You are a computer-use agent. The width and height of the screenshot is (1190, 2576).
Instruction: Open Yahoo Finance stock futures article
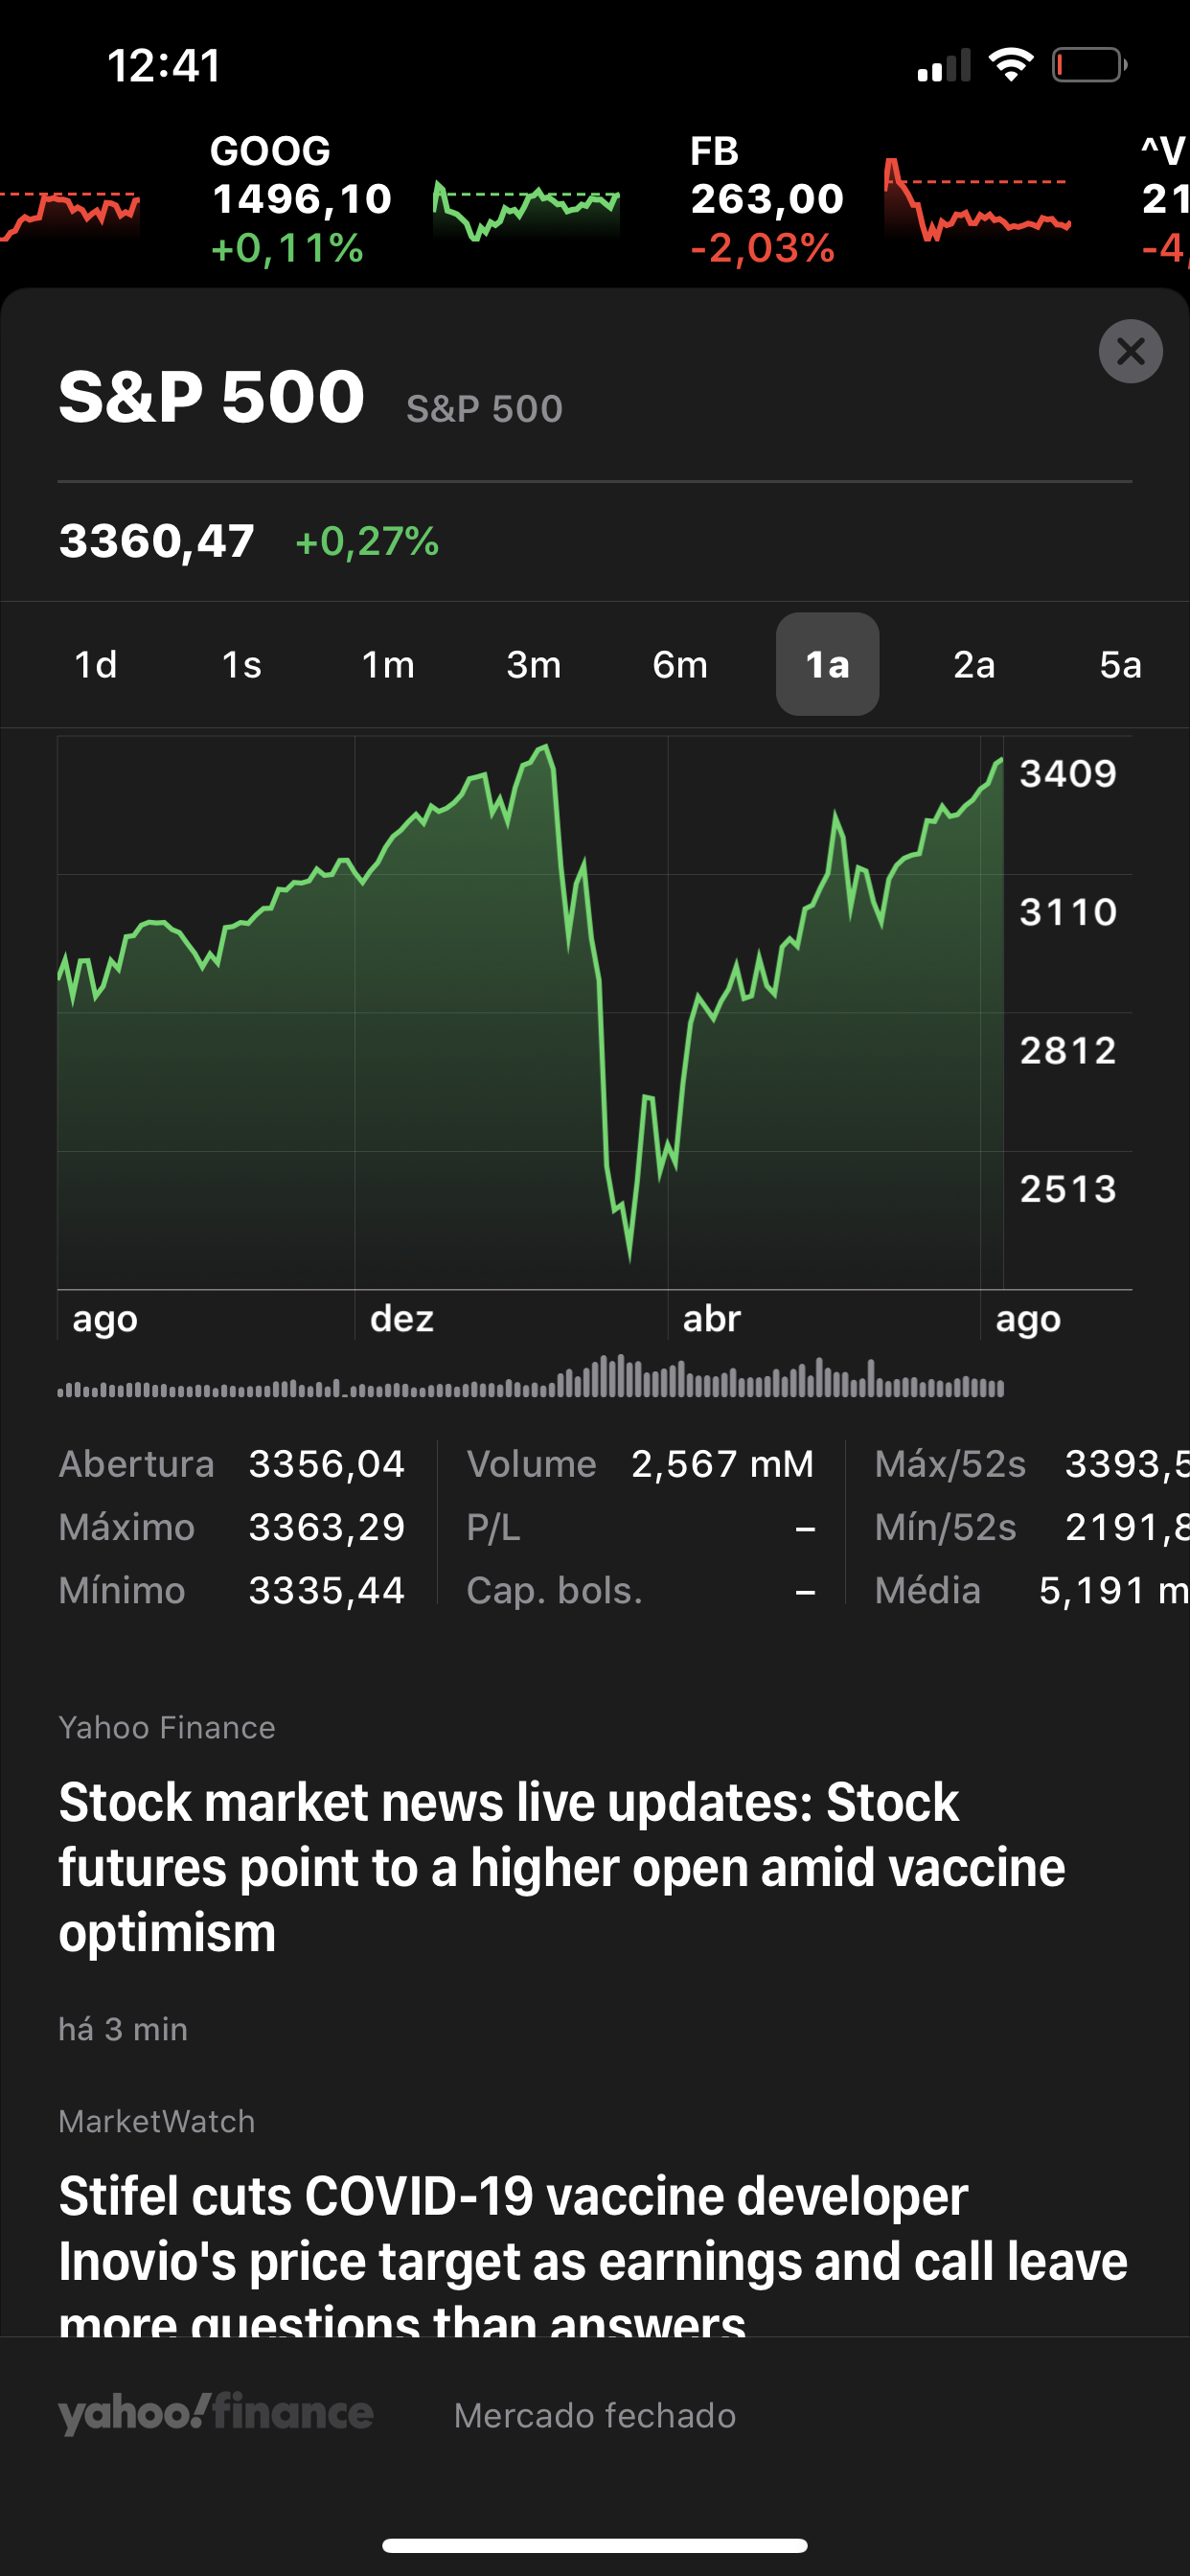click(x=560, y=1866)
